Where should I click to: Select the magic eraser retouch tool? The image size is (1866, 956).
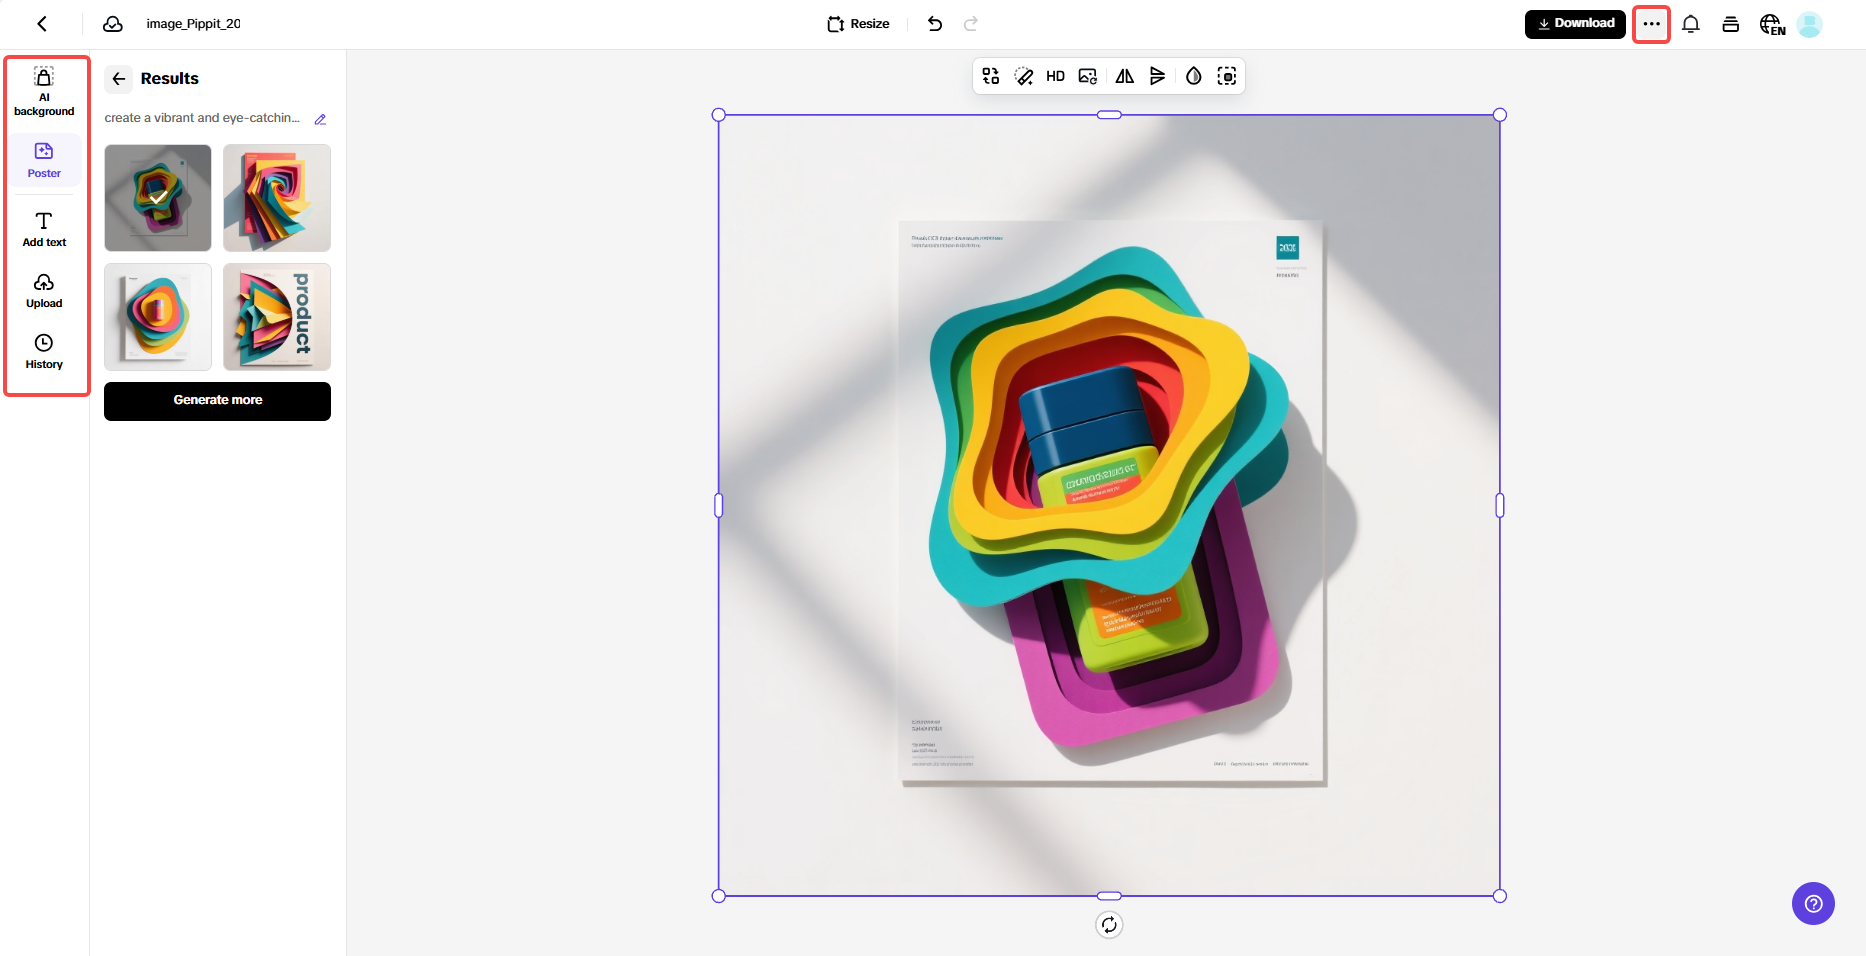point(1023,75)
